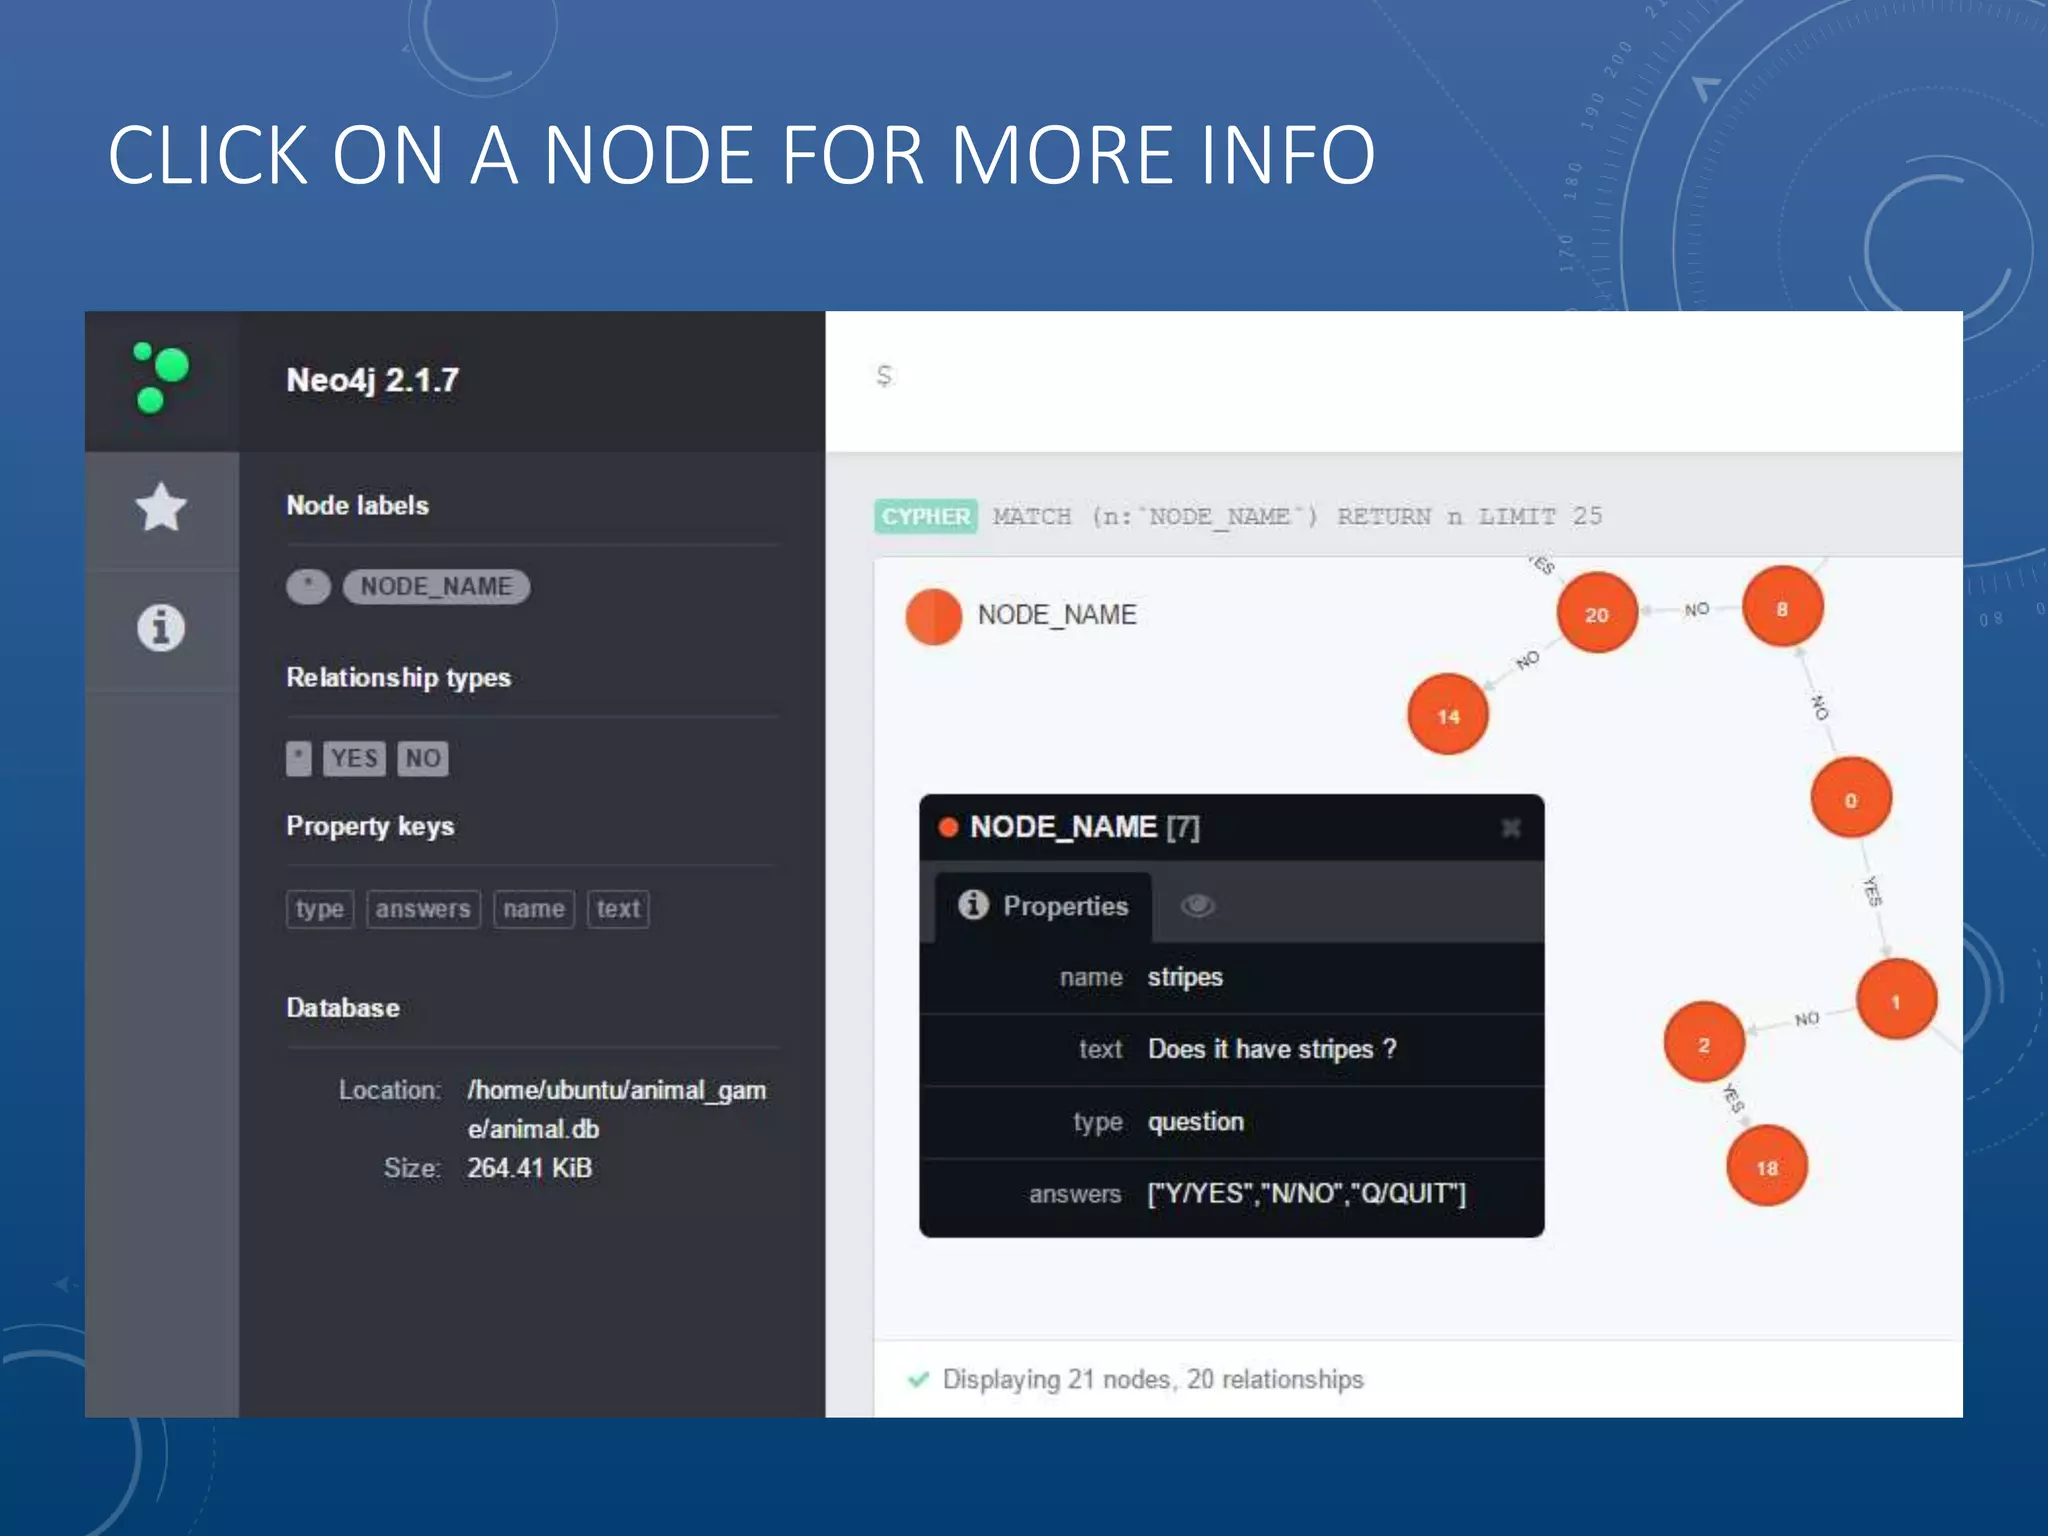Select graph node 20
The height and width of the screenshot is (1536, 2048).
(1597, 613)
